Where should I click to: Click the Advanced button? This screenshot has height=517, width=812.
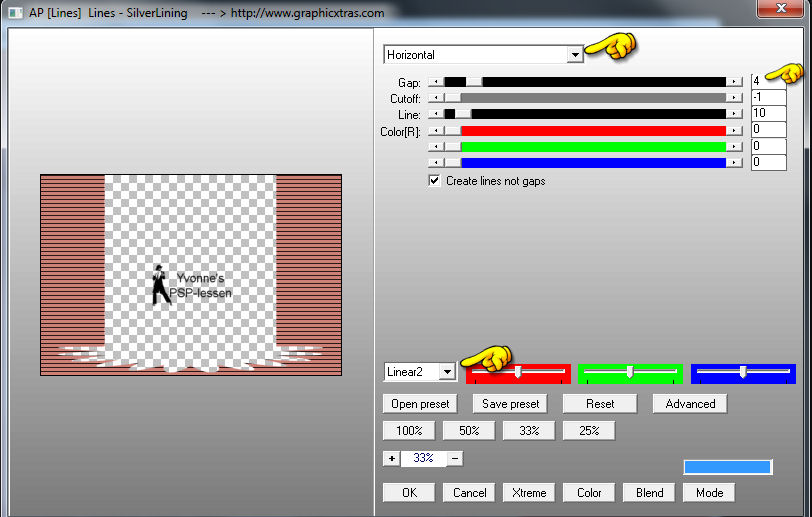pyautogui.click(x=690, y=404)
